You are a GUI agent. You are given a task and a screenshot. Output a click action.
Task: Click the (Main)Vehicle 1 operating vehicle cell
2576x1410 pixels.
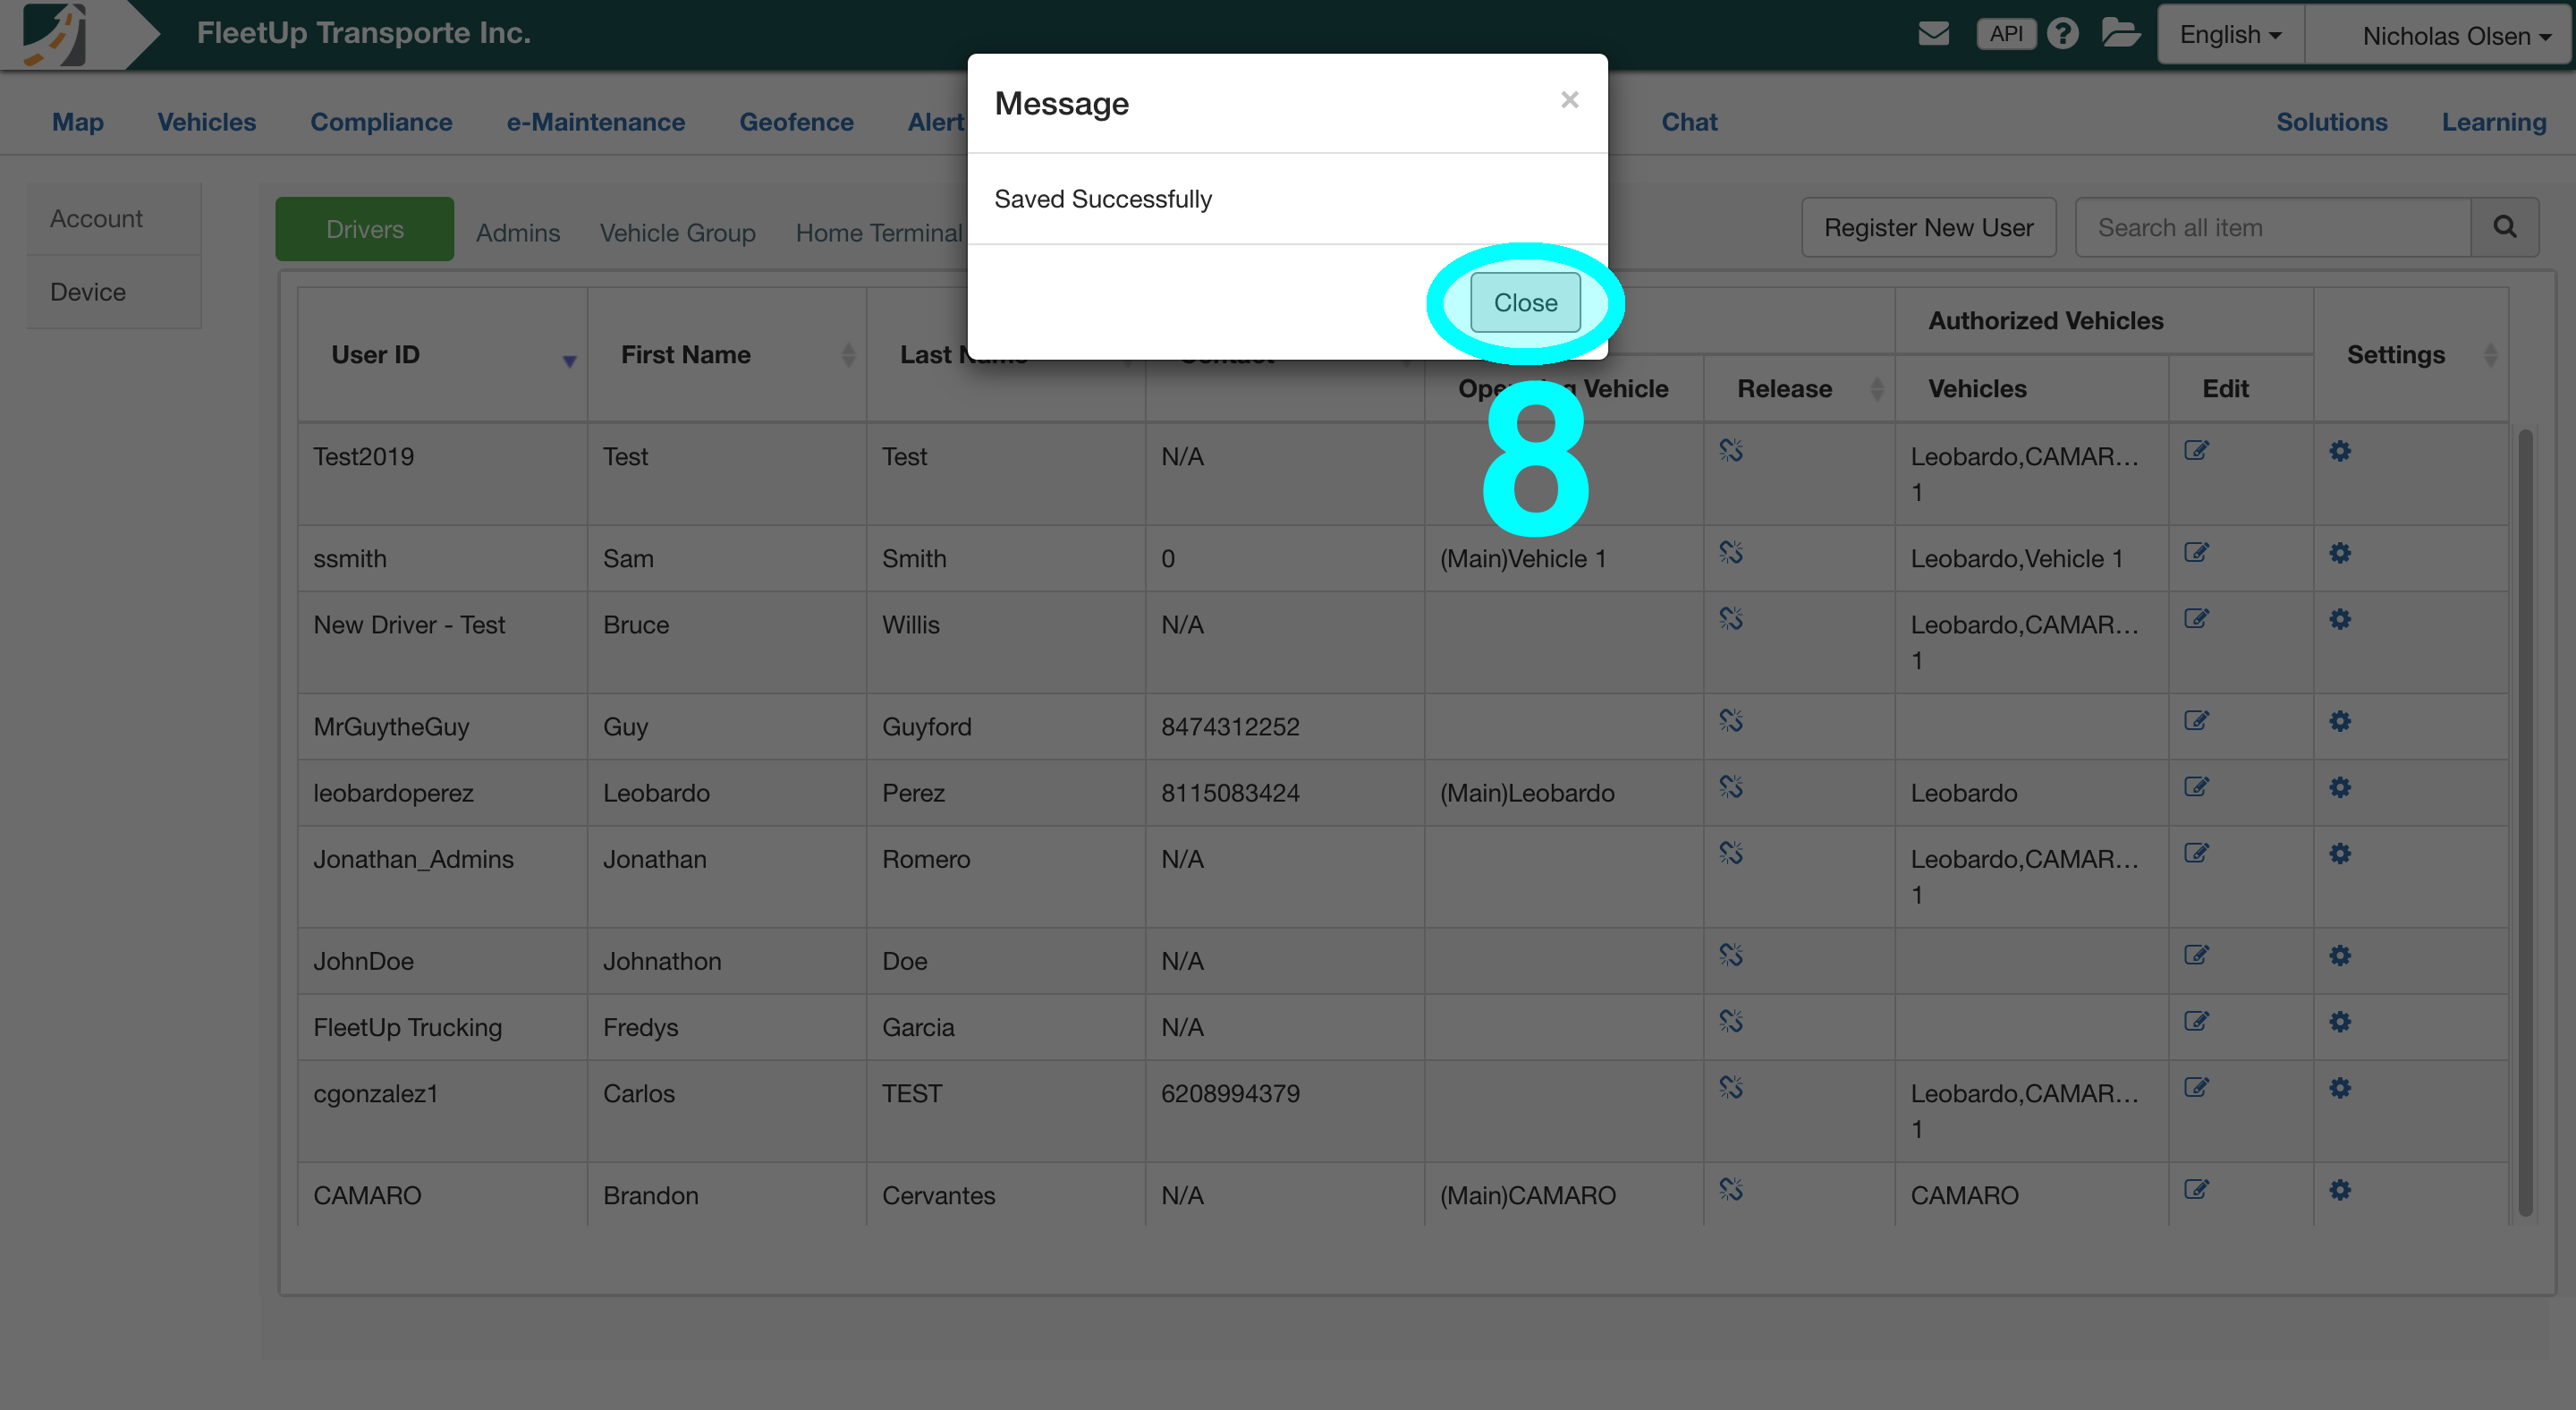1564,559
